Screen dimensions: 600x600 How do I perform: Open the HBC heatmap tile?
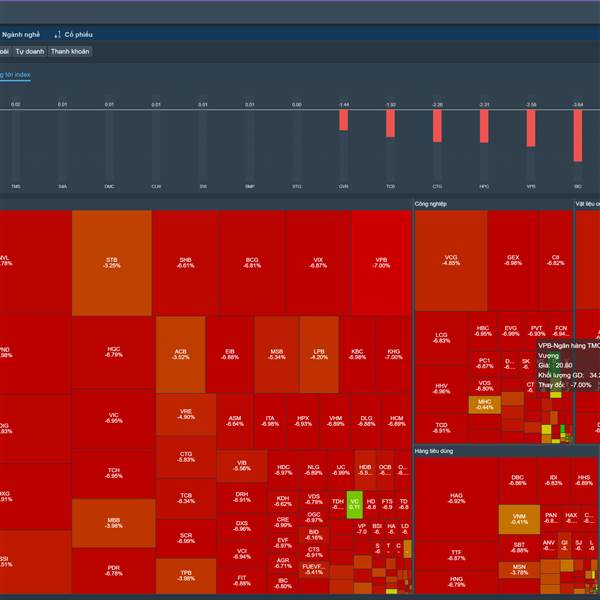[483, 331]
